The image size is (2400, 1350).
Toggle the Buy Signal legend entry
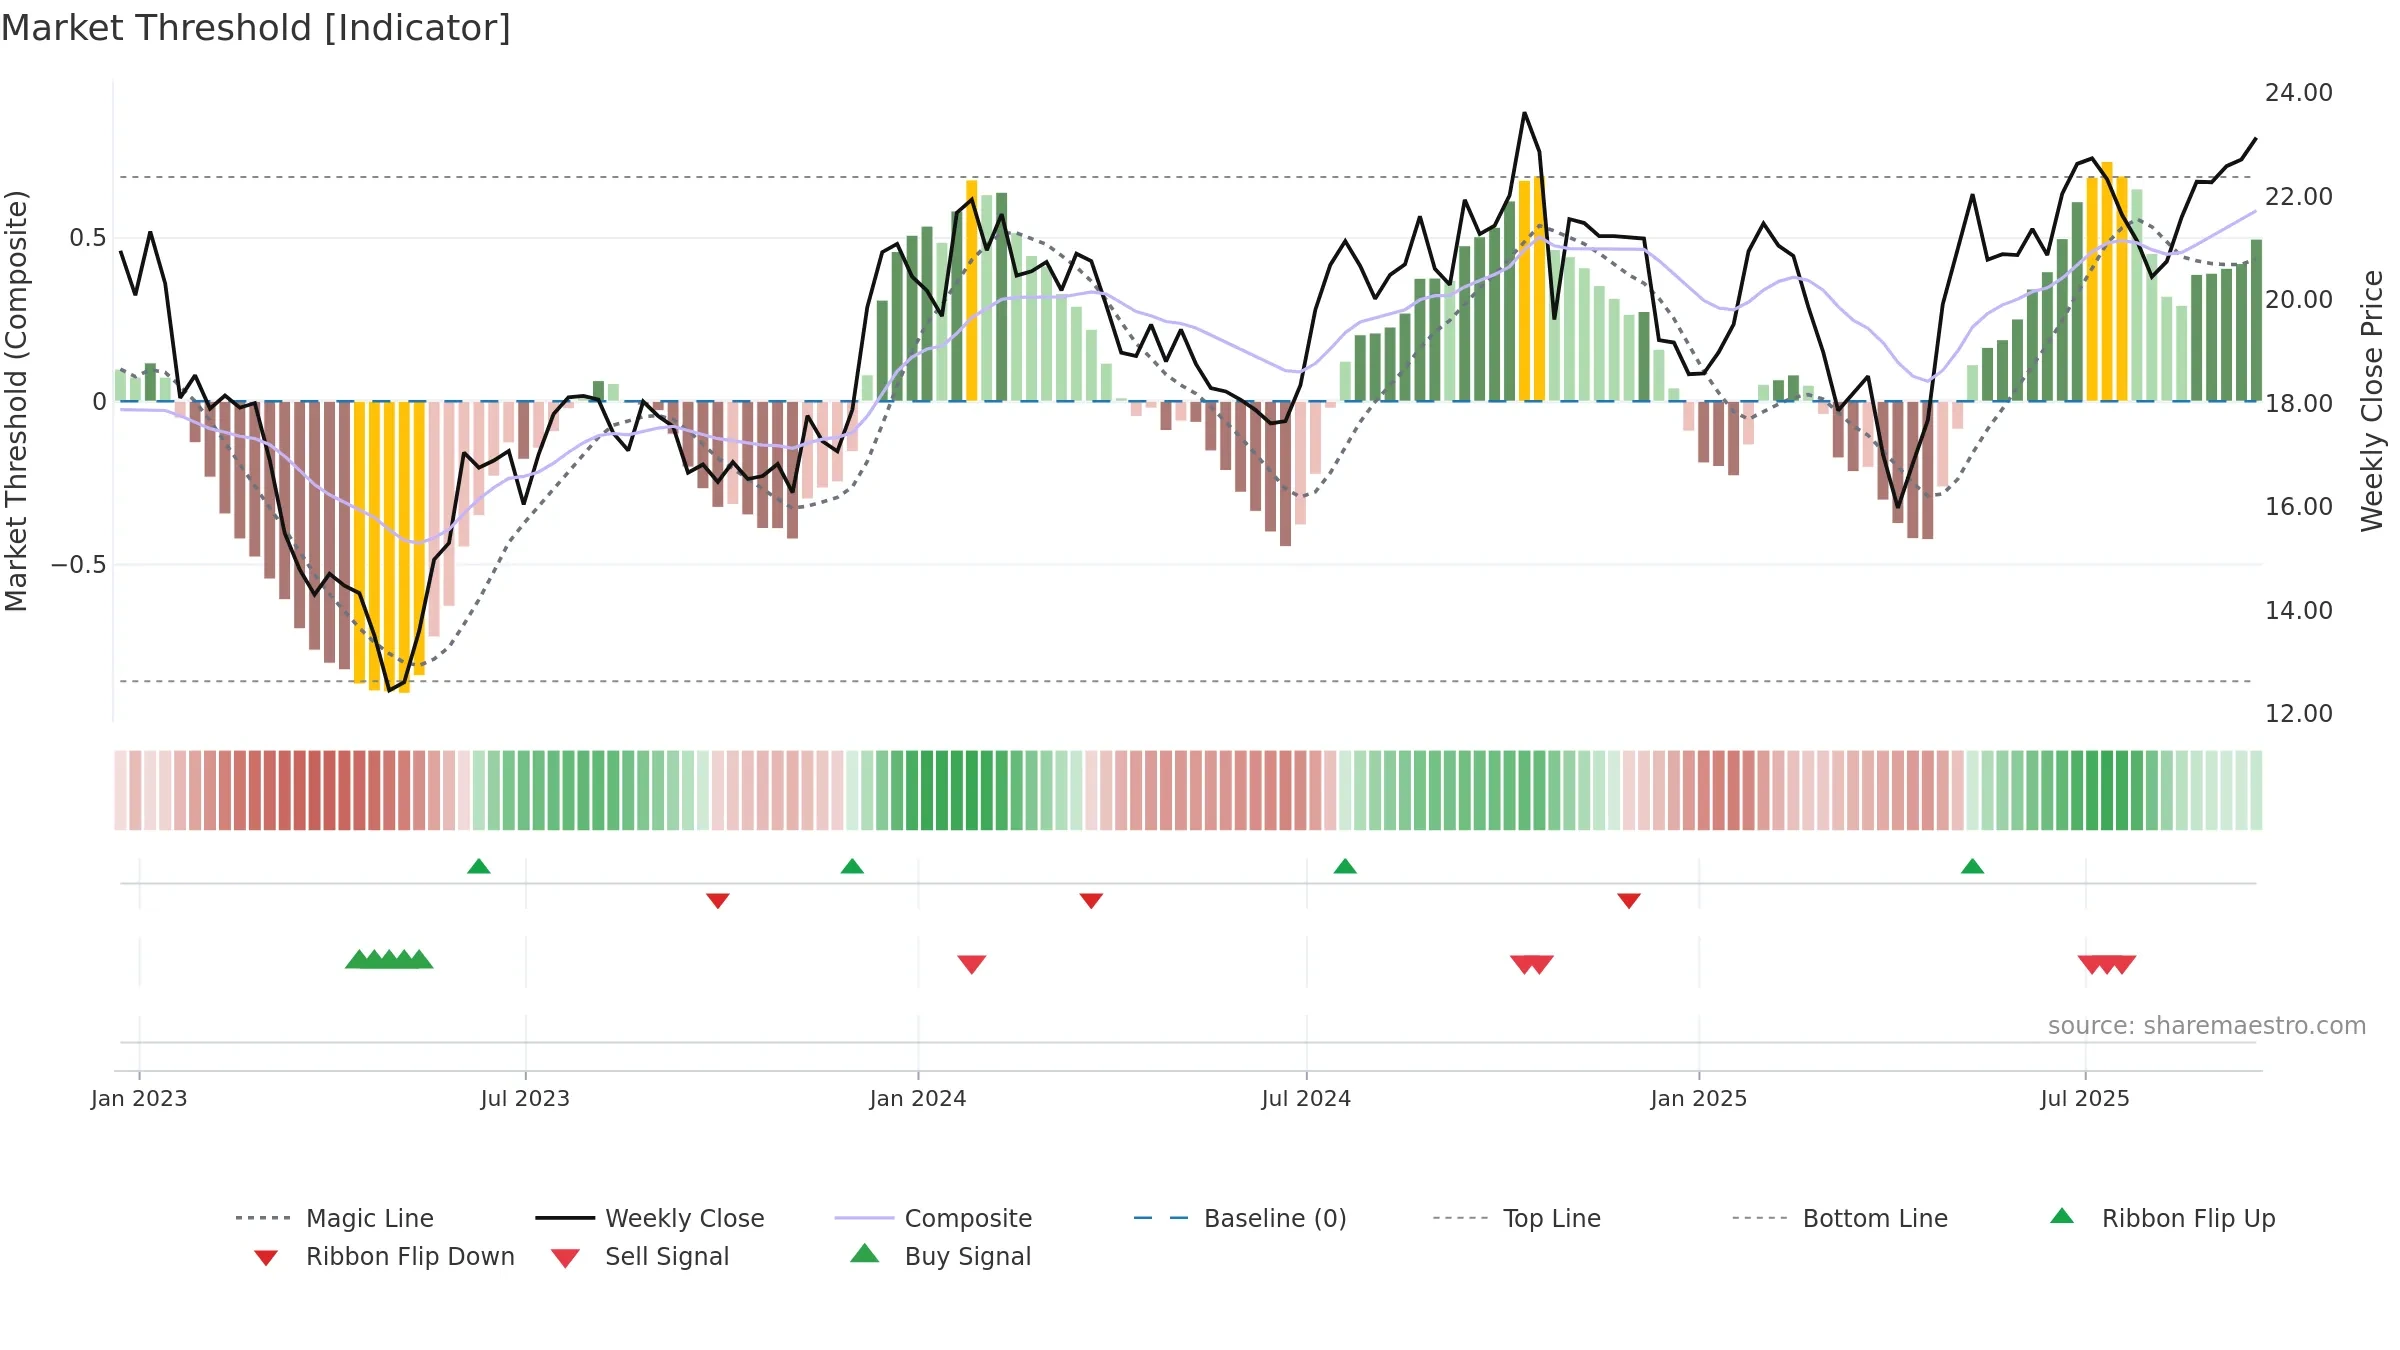tap(940, 1256)
